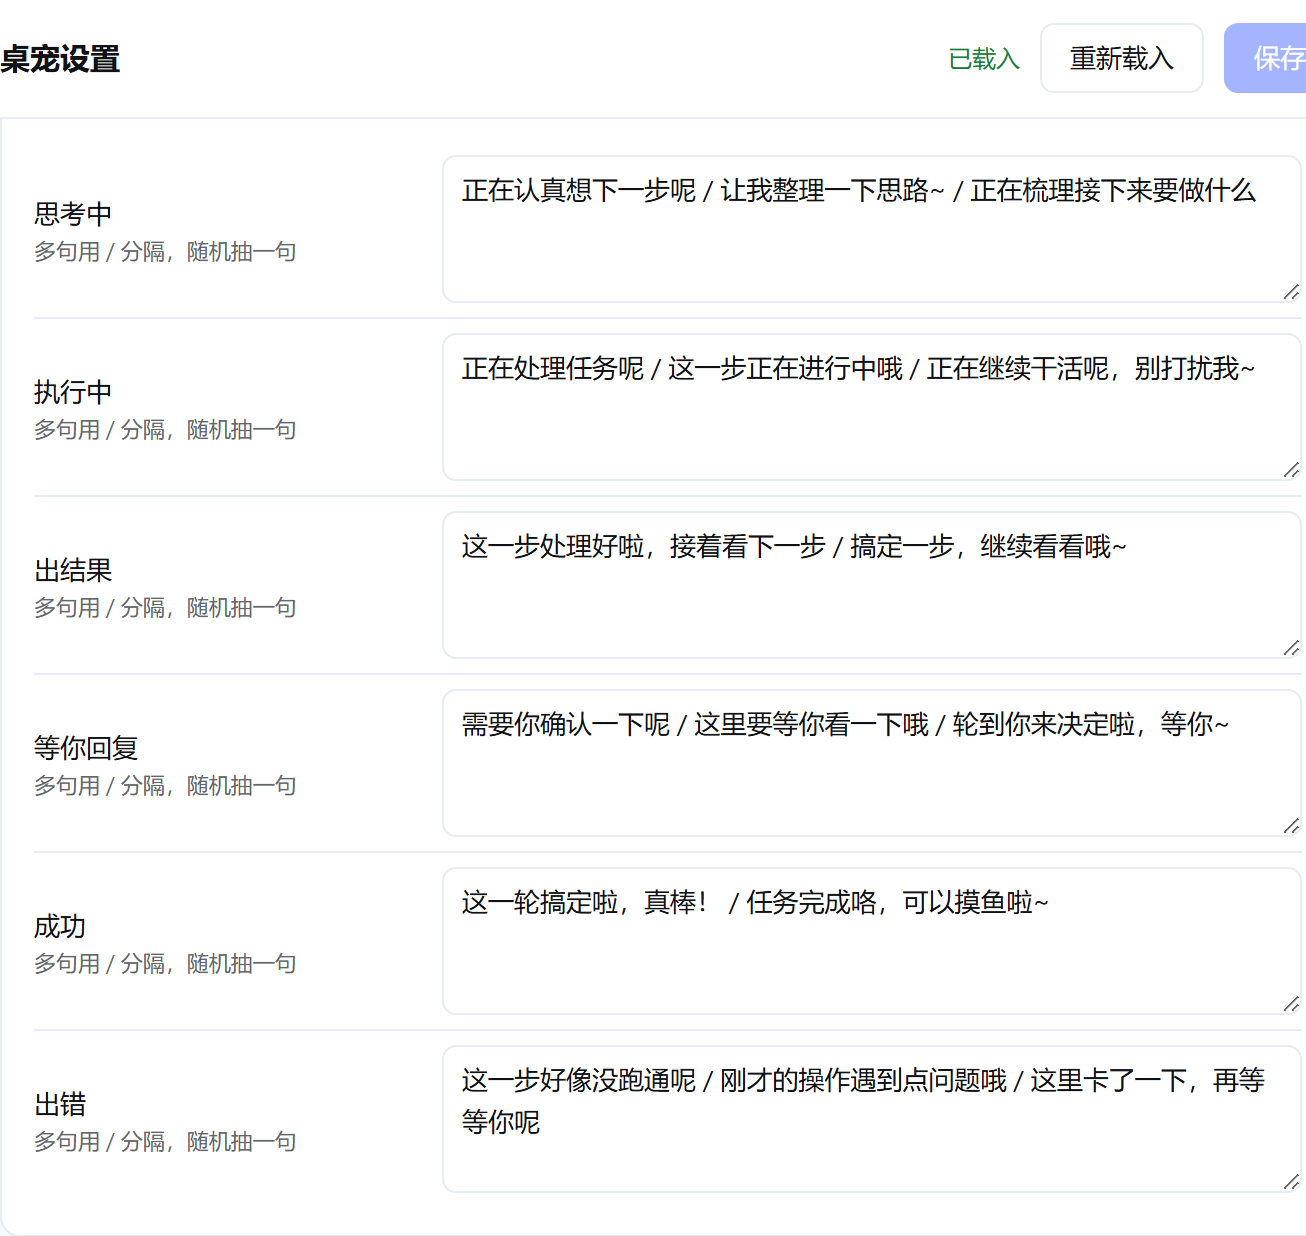Focus the 思考中 phrases text area
This screenshot has height=1236, width=1306.
pos(872,229)
